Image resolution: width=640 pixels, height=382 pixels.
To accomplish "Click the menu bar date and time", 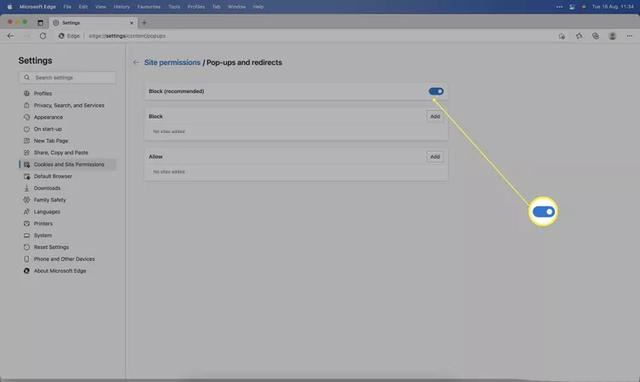I will point(613,7).
